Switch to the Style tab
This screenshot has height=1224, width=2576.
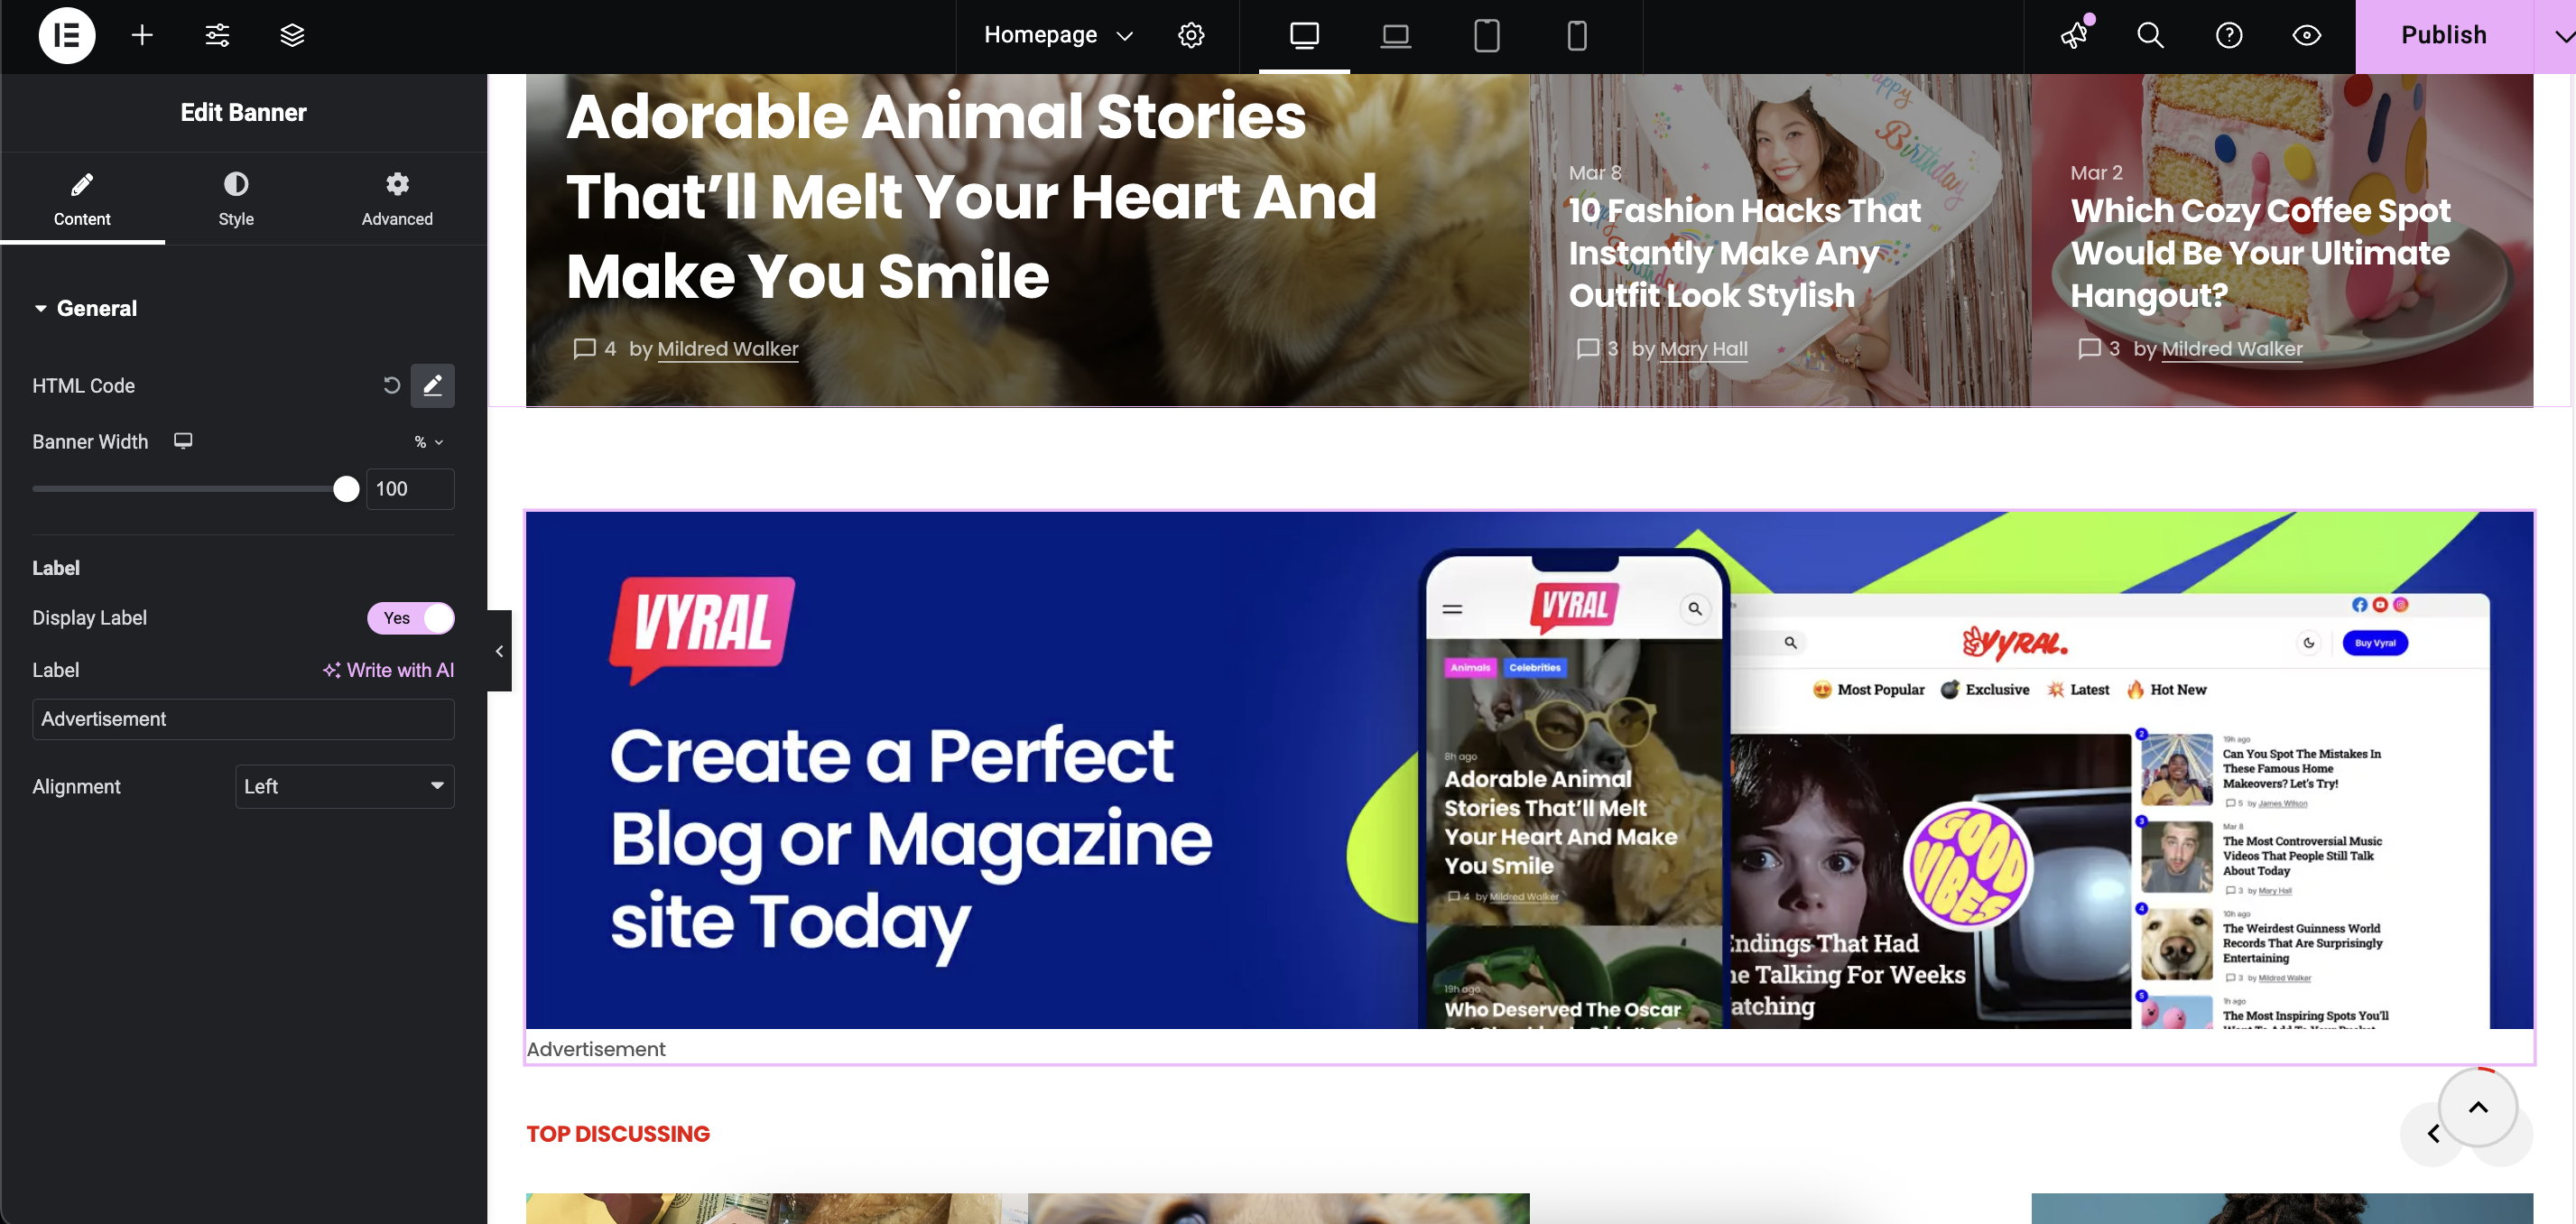click(236, 199)
